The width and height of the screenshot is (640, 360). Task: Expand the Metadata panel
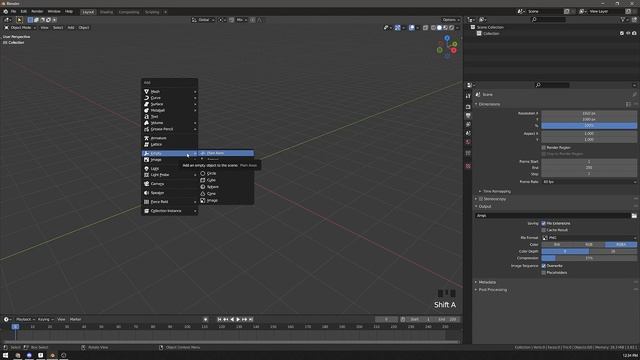click(x=486, y=282)
